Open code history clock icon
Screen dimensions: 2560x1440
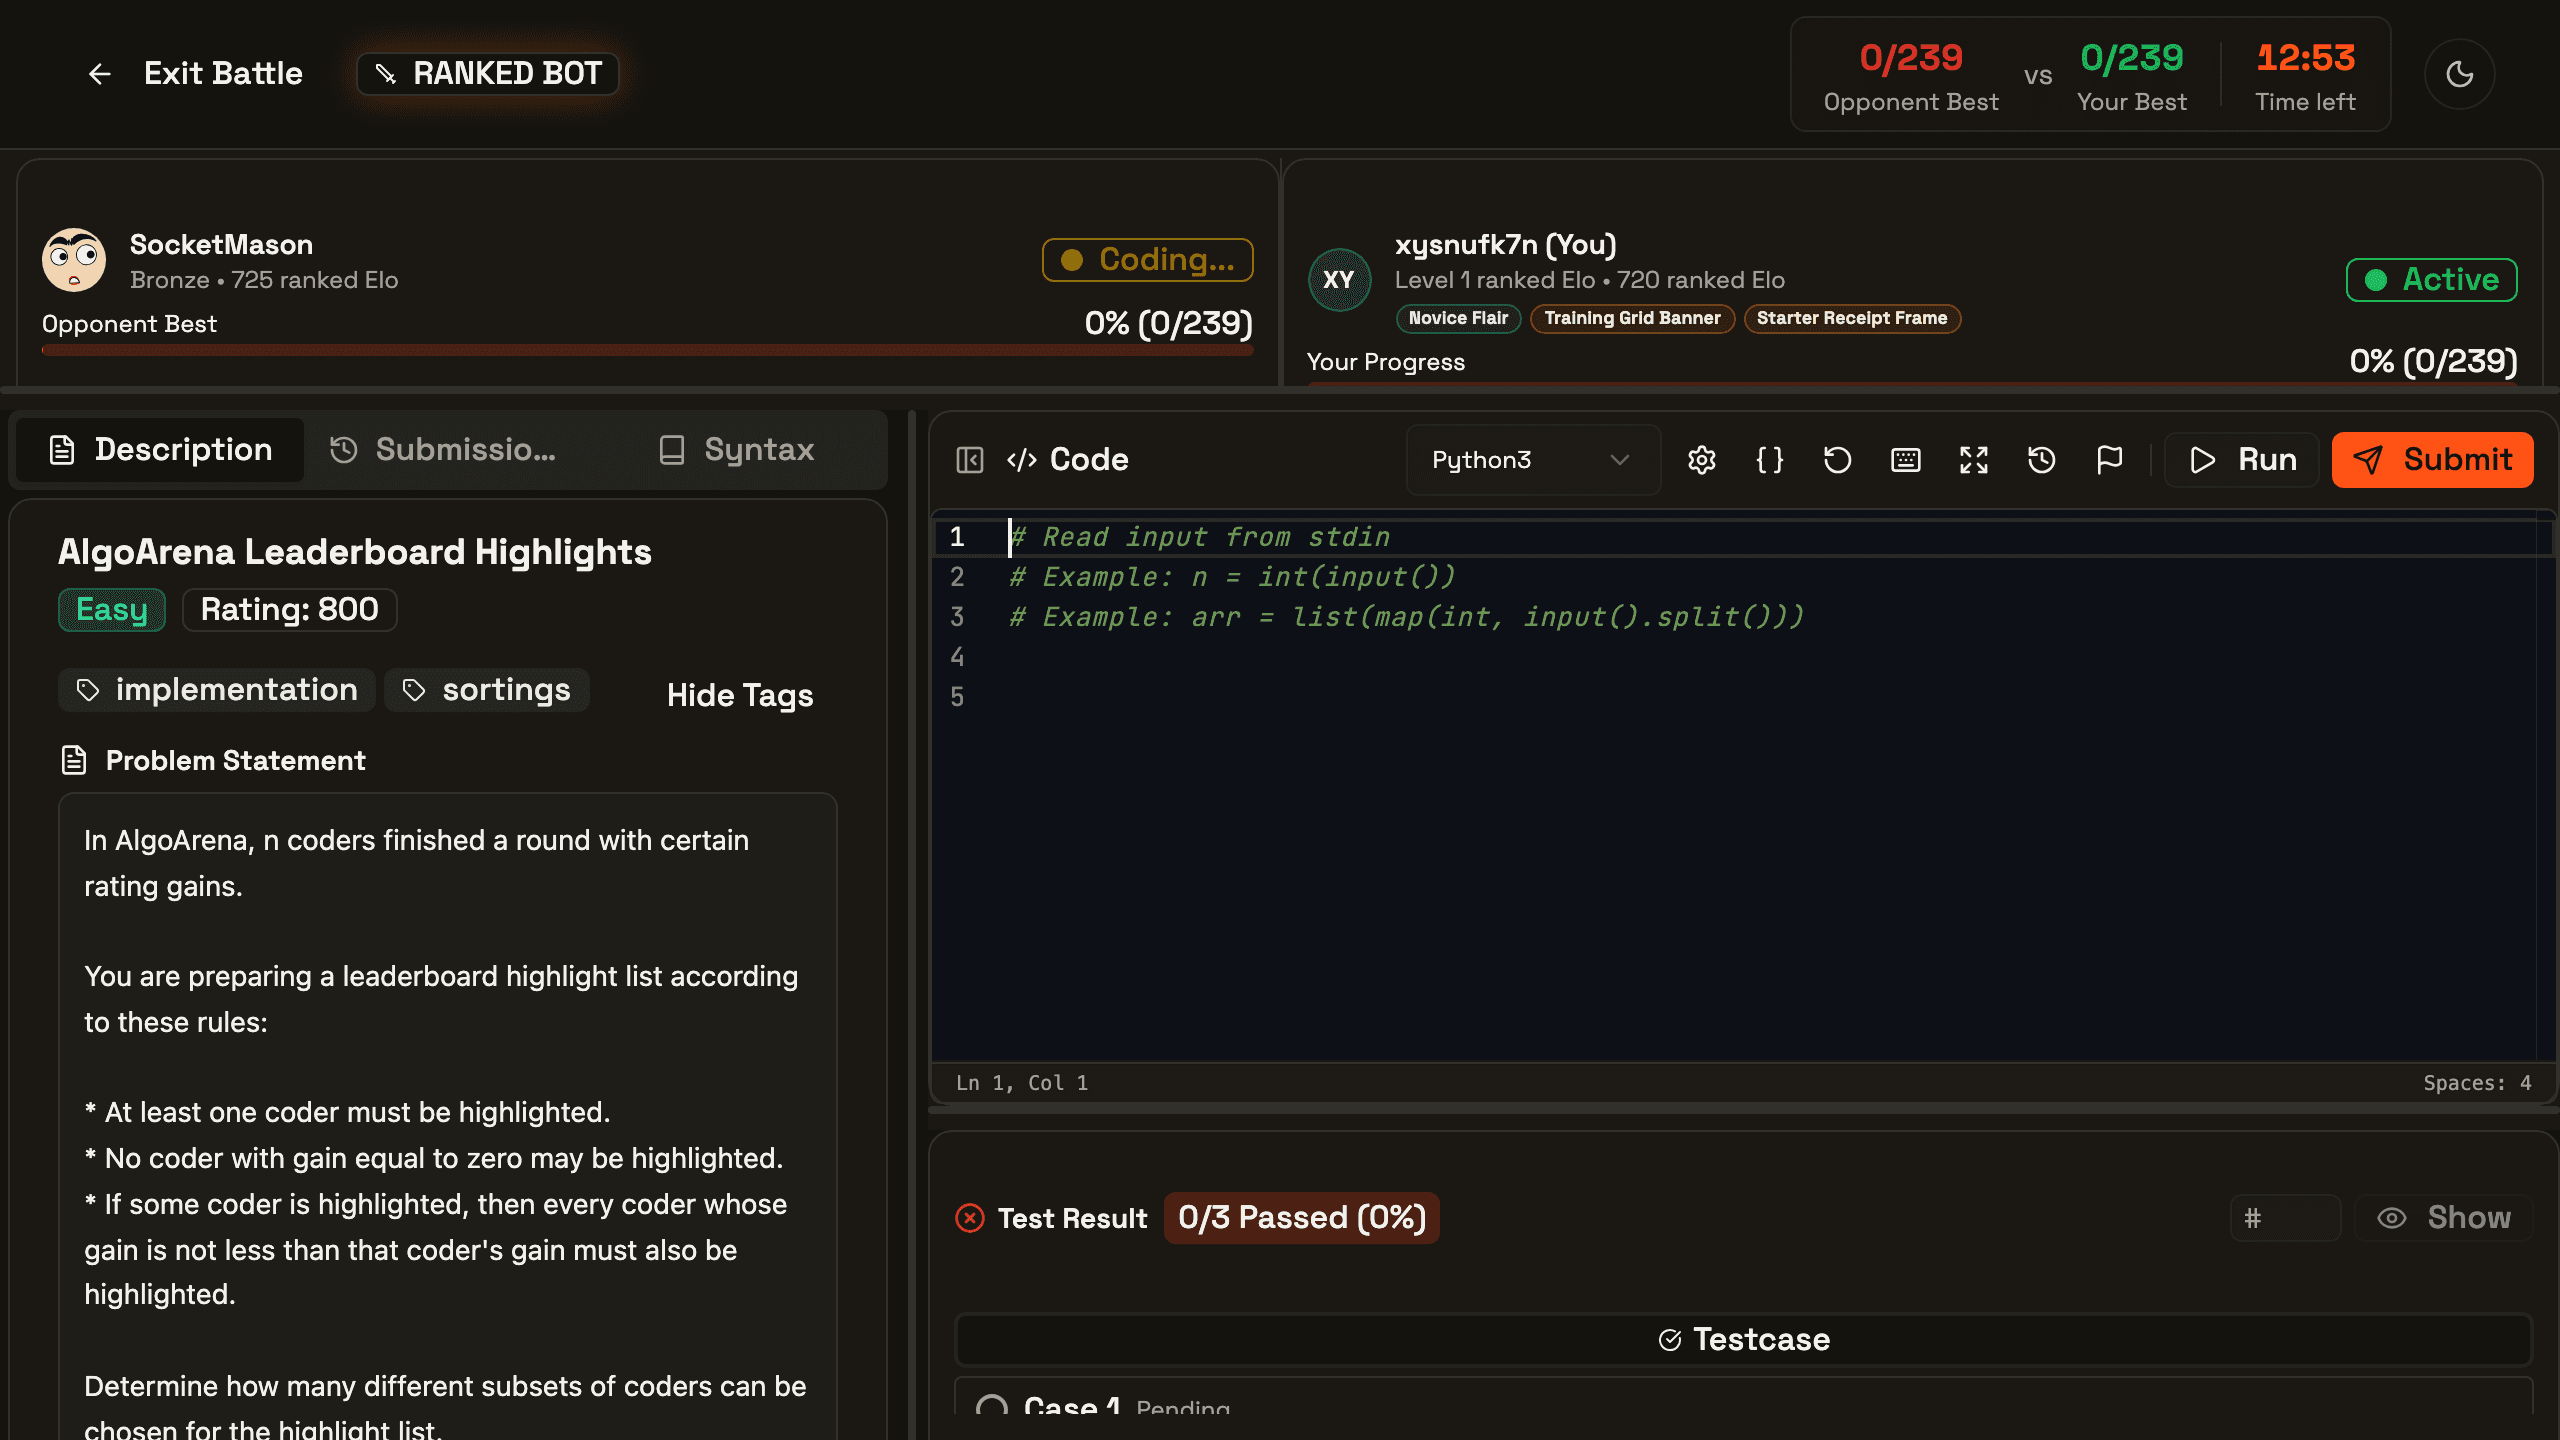pyautogui.click(x=2041, y=460)
